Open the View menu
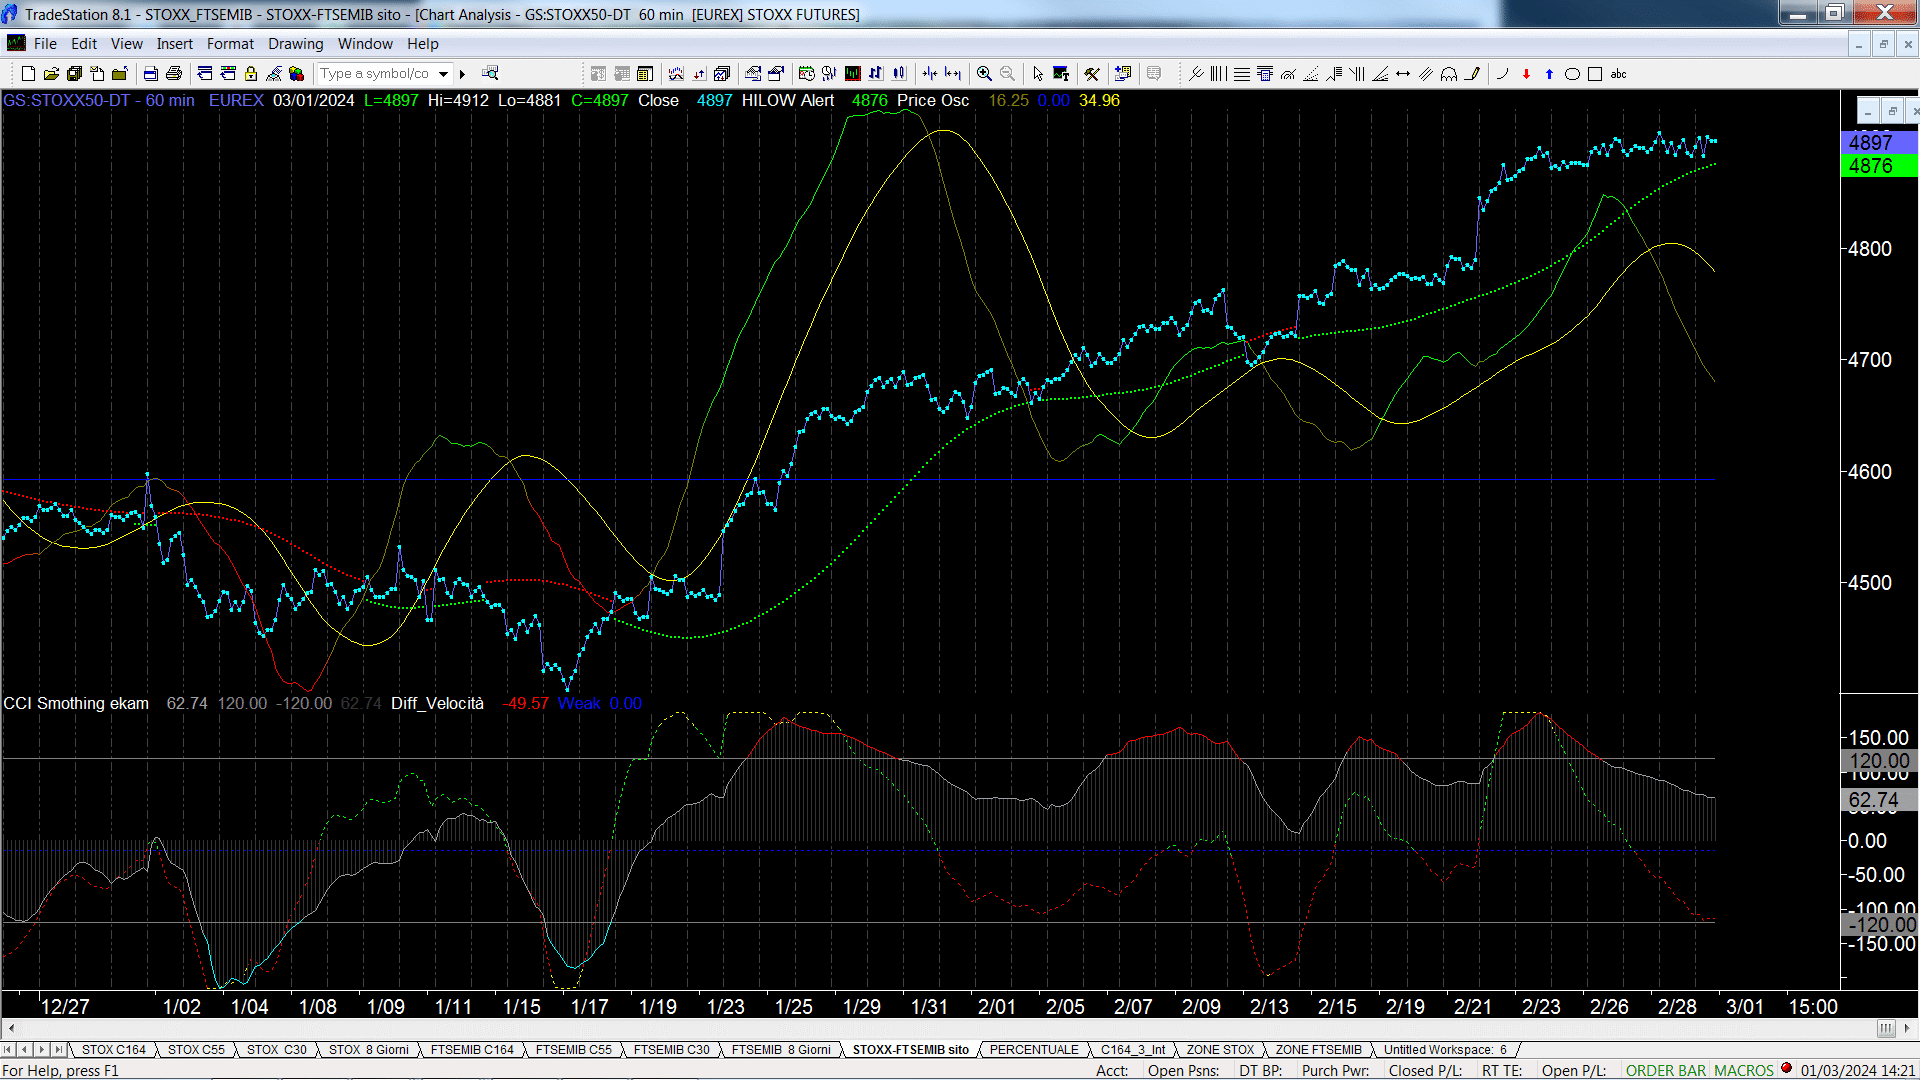Image resolution: width=1920 pixels, height=1080 pixels. (x=126, y=44)
